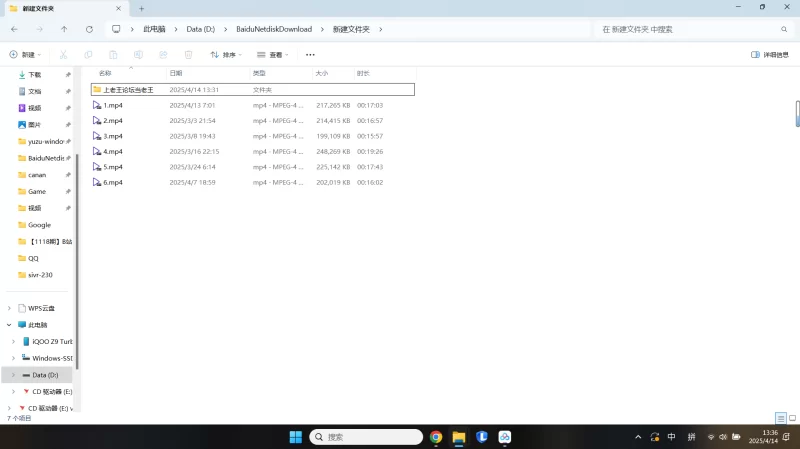Viewport: 800px width, 449px height.
Task: Switch to large thumbnails view
Action: [x=791, y=417]
